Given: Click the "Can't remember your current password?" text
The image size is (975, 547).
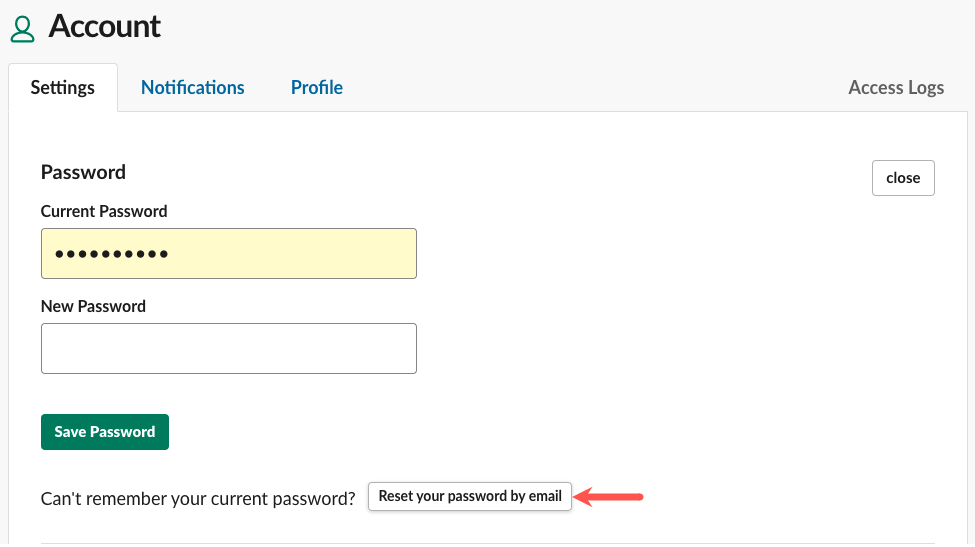Looking at the screenshot, I should [198, 498].
